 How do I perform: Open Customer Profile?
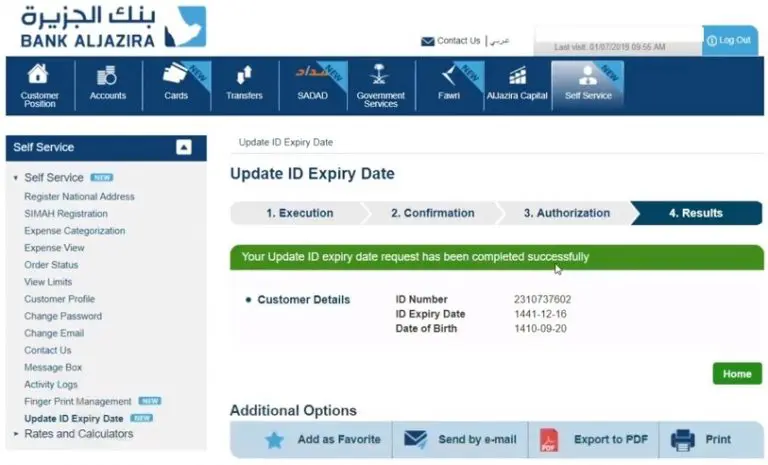(x=59, y=299)
